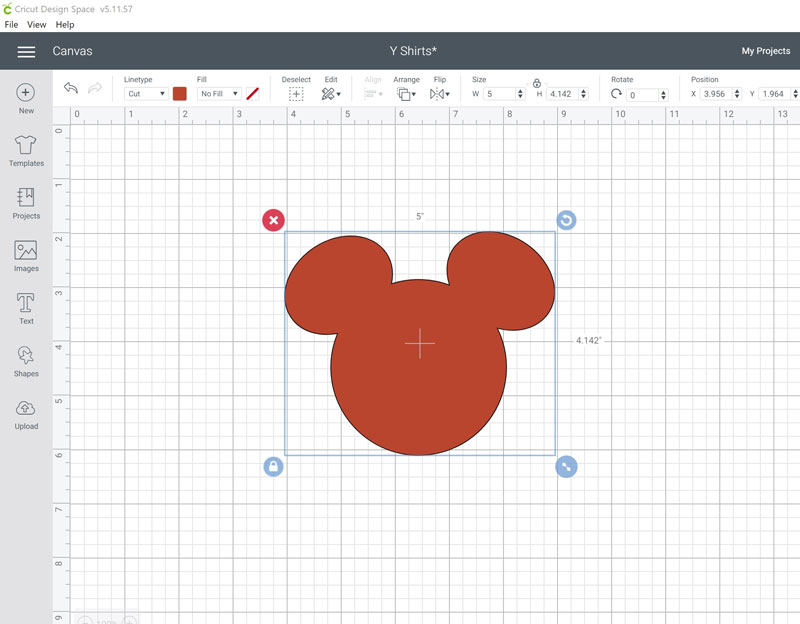Click the Canvas title label
The height and width of the screenshot is (624, 800).
(72, 51)
